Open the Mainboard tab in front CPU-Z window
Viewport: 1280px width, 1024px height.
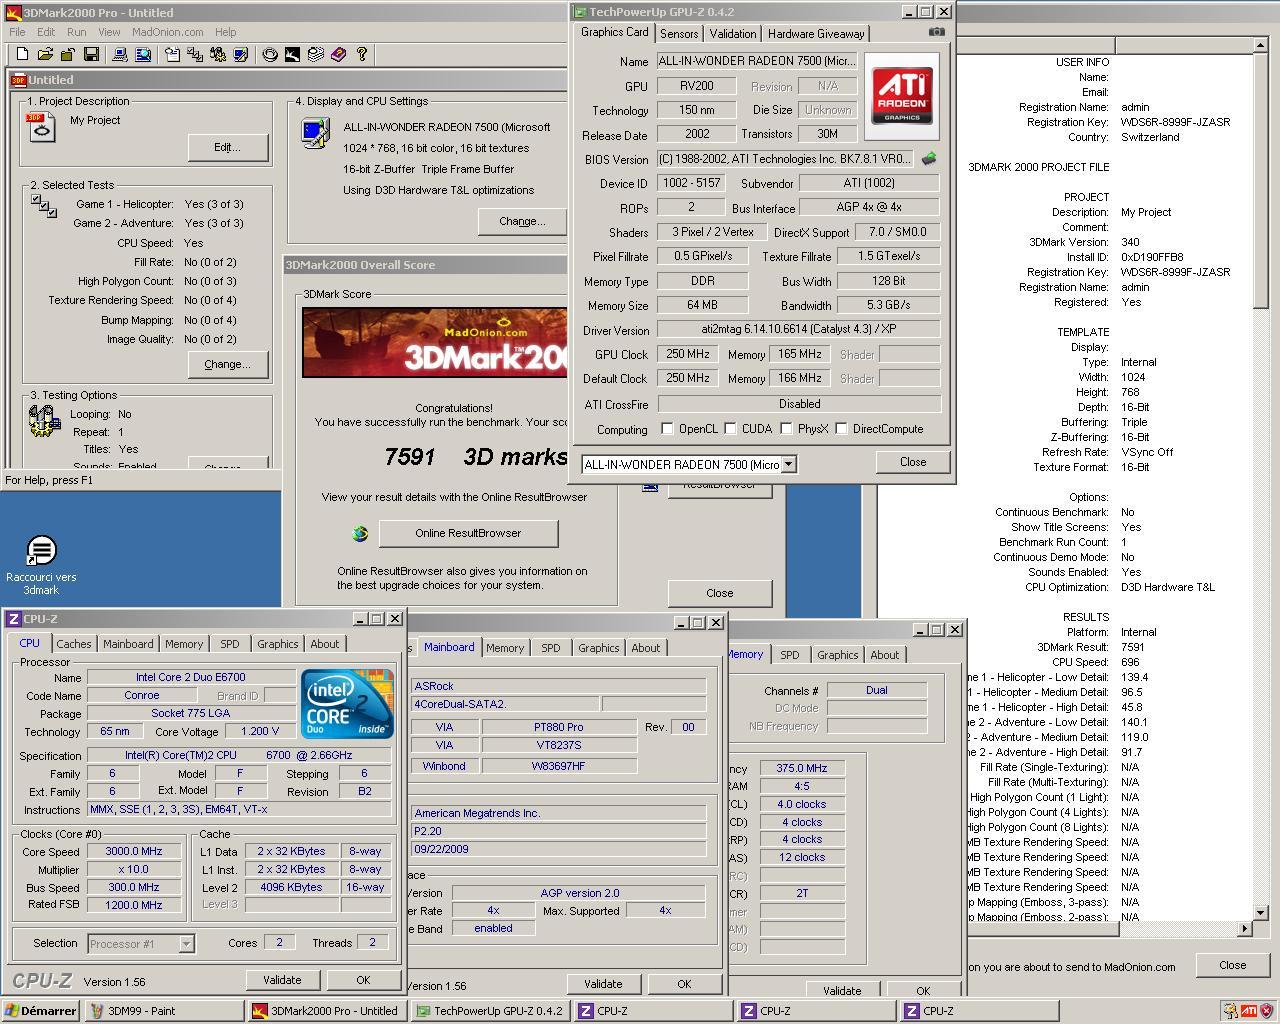click(x=128, y=644)
